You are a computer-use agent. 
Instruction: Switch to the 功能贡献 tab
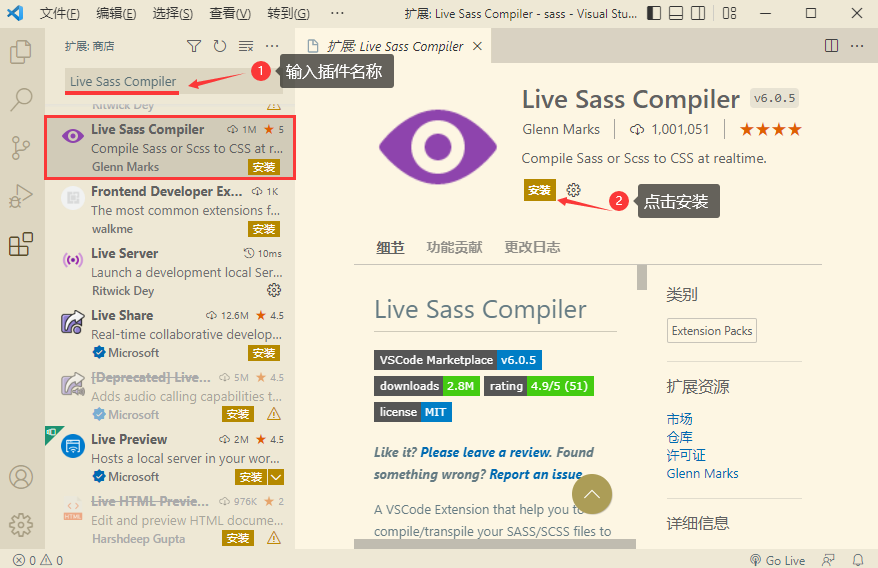click(x=454, y=247)
